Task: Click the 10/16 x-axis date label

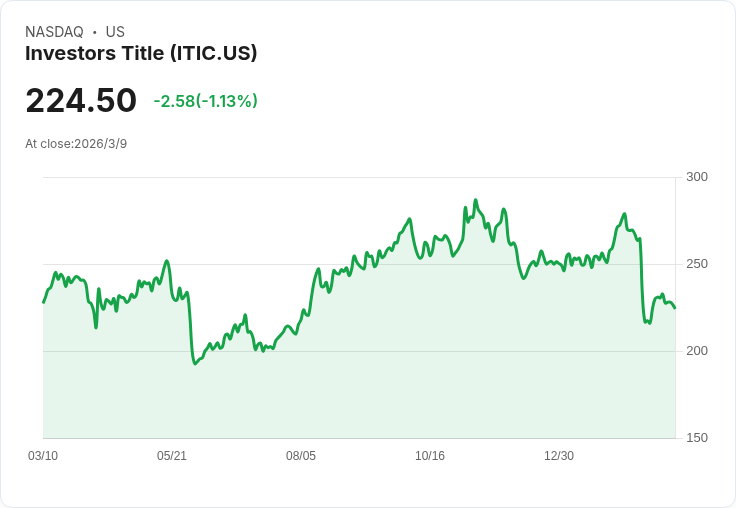Action: [430, 455]
